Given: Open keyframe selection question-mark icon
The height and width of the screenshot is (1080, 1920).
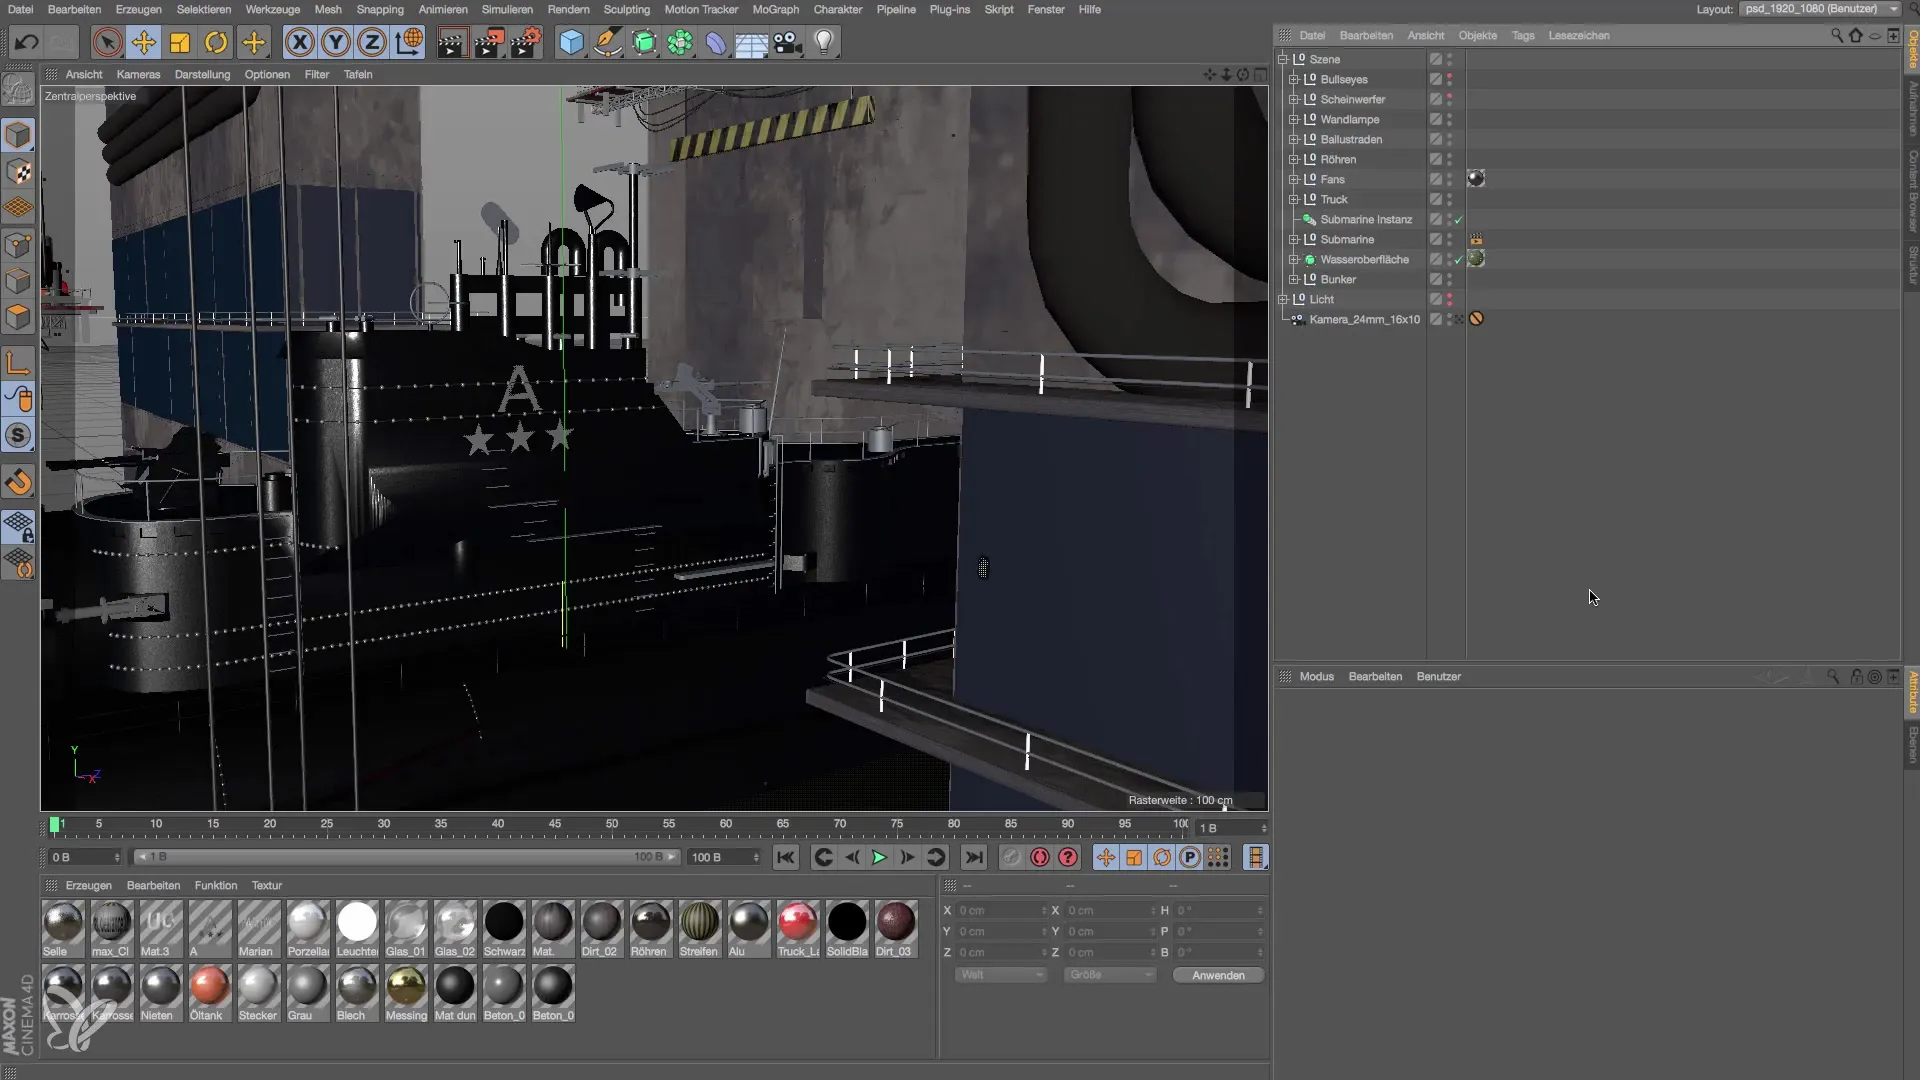Looking at the screenshot, I should pyautogui.click(x=1068, y=857).
